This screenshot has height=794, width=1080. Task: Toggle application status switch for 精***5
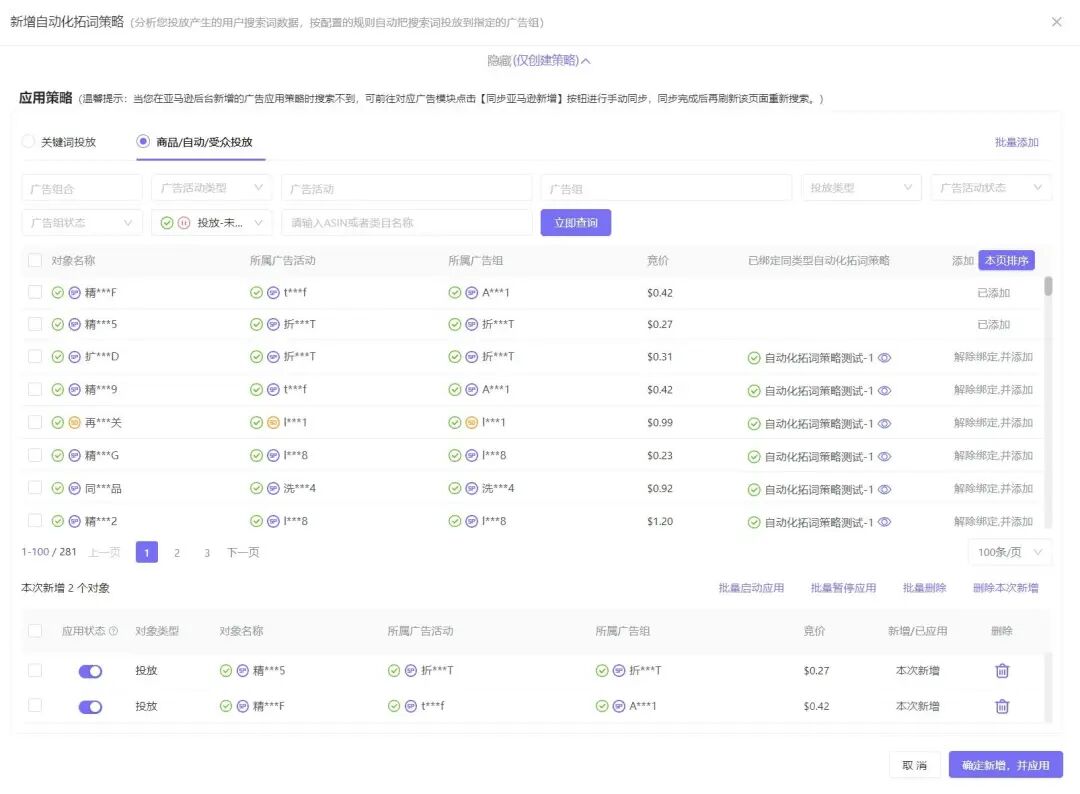click(x=90, y=671)
